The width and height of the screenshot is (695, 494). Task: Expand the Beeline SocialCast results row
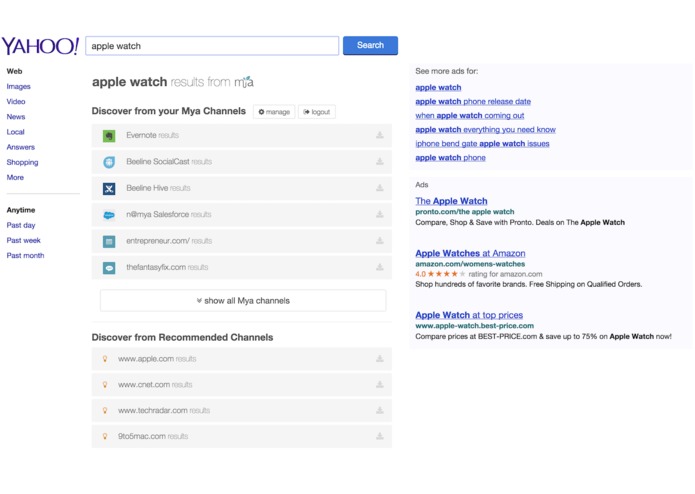pos(242,162)
